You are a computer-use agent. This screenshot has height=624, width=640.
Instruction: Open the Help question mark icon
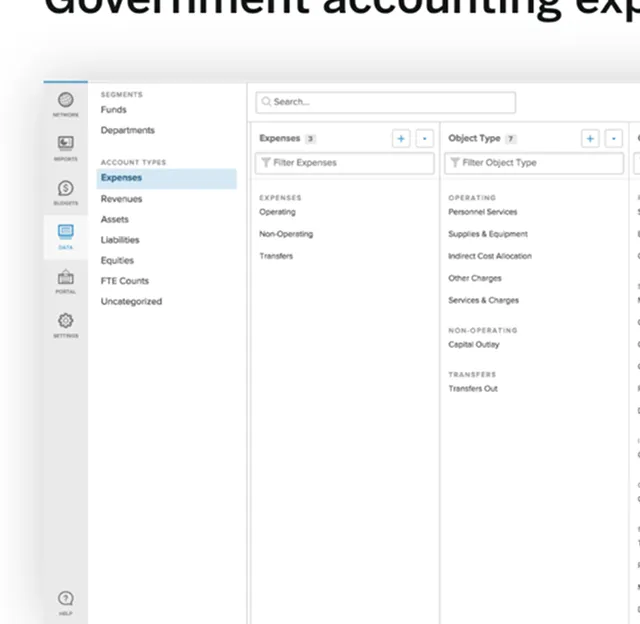[66, 598]
